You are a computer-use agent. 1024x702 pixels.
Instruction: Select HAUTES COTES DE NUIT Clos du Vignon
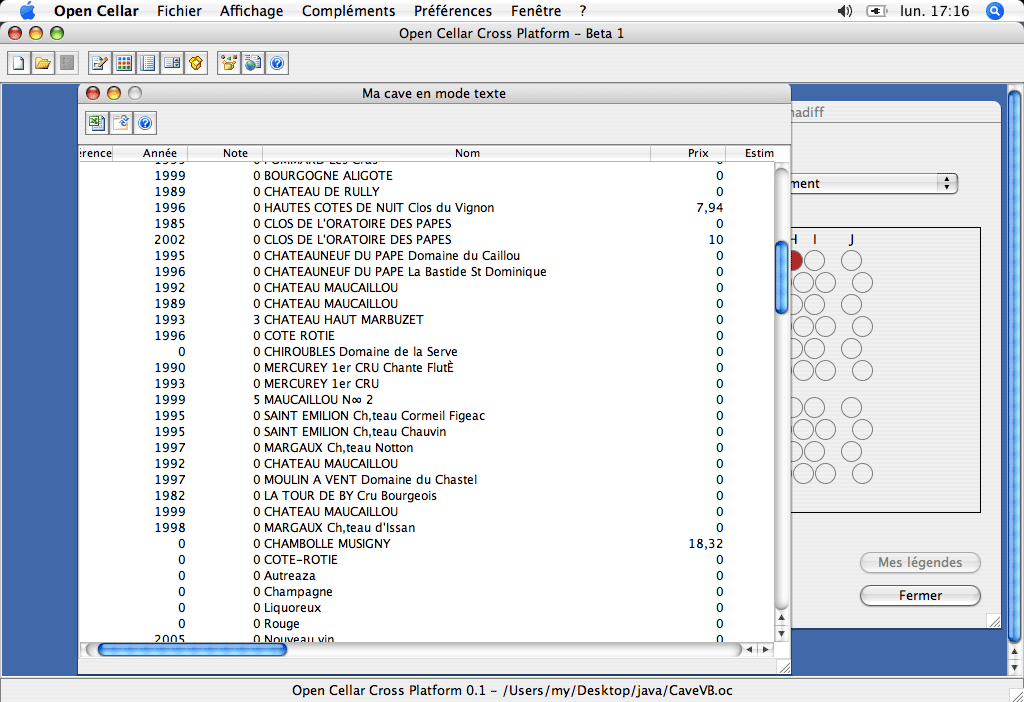click(x=426, y=208)
